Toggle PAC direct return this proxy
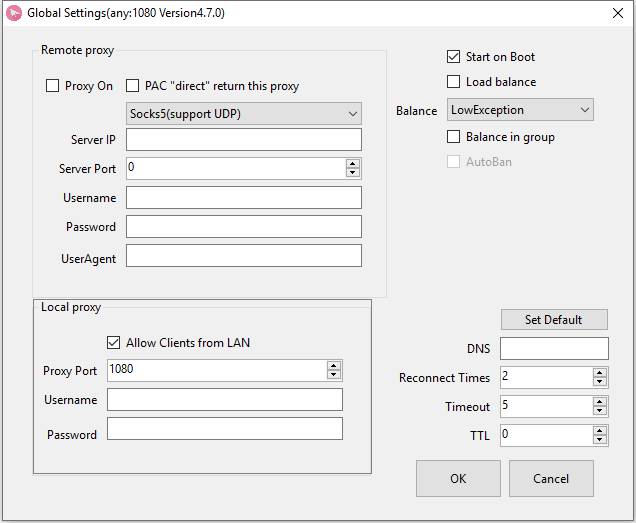The image size is (636, 523). 135,86
